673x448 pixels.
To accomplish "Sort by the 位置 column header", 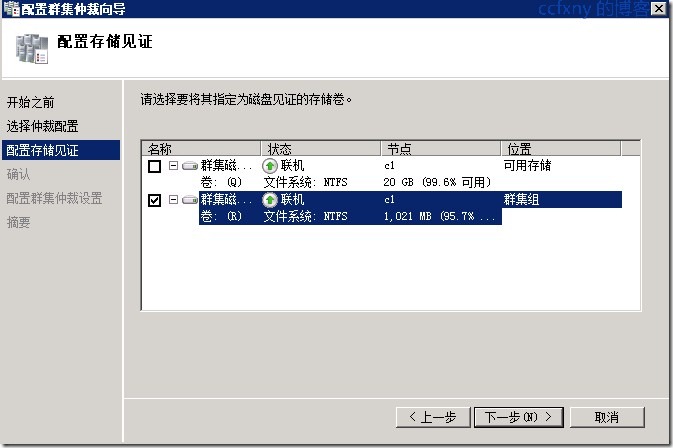I will 561,148.
